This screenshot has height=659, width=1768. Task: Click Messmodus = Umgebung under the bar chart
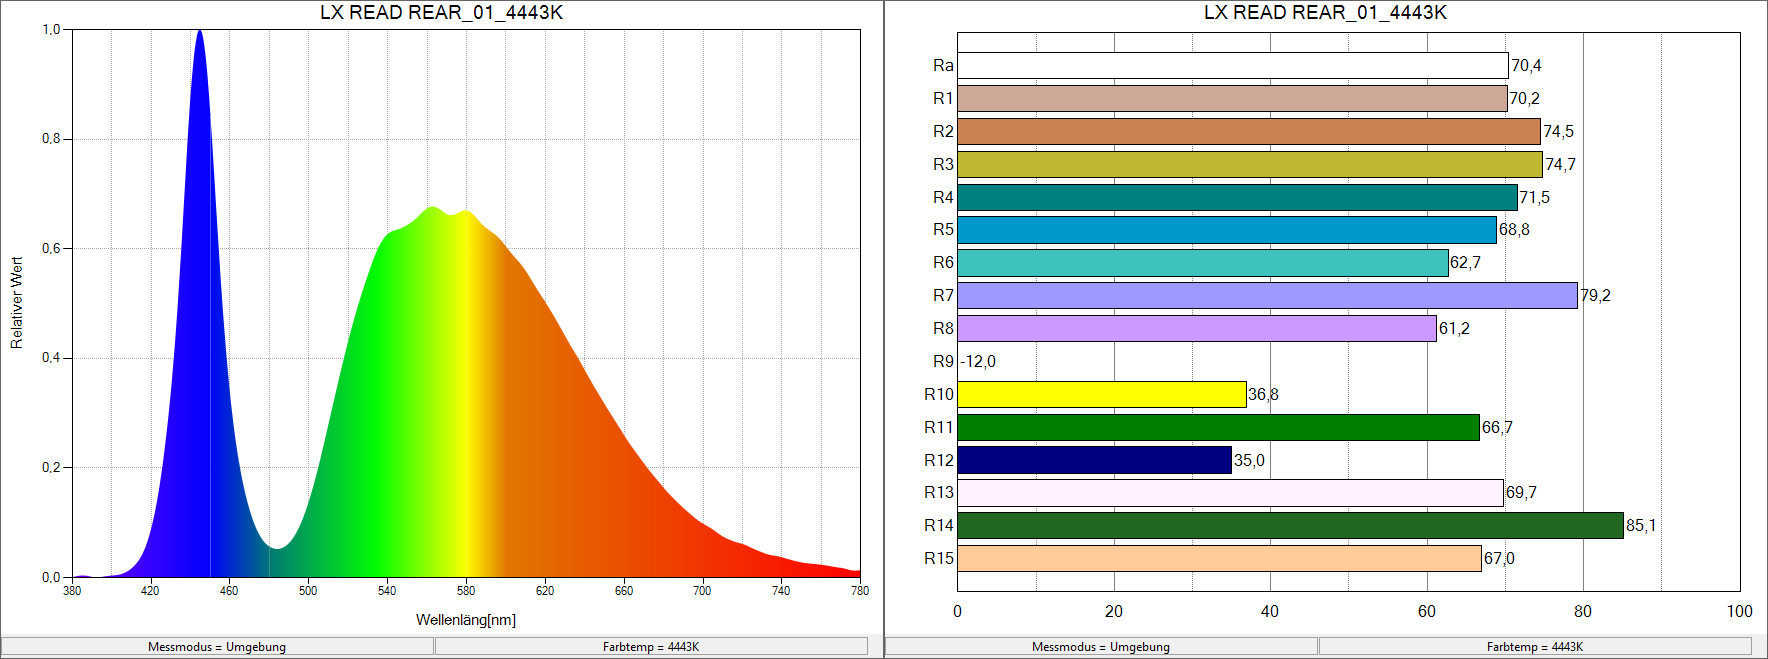point(1101,647)
